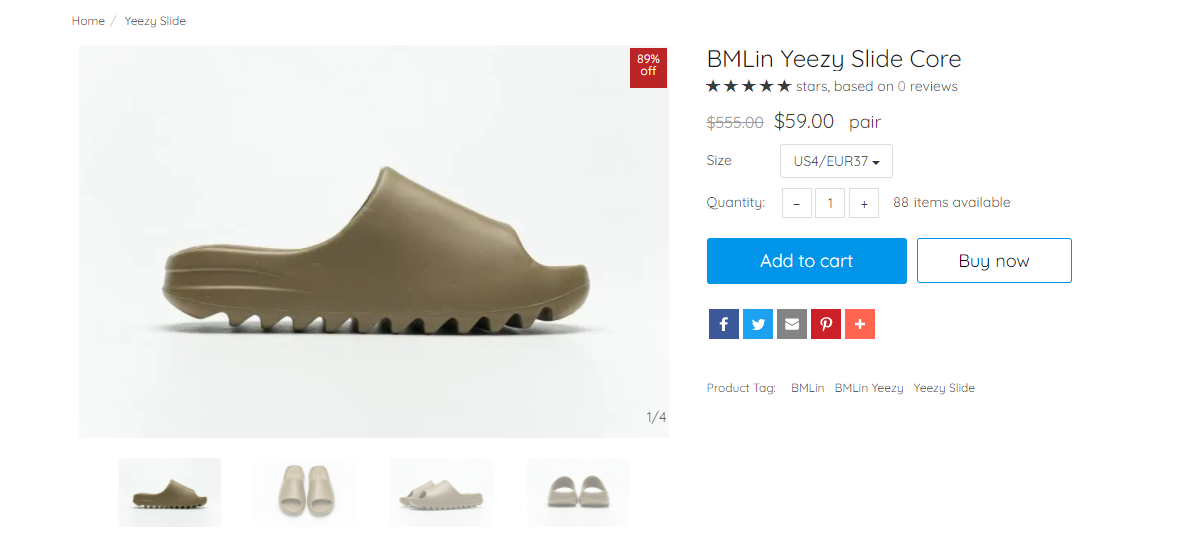This screenshot has width=1181, height=550.
Task: Select the angled beige slides thumbnail
Action: 442,492
